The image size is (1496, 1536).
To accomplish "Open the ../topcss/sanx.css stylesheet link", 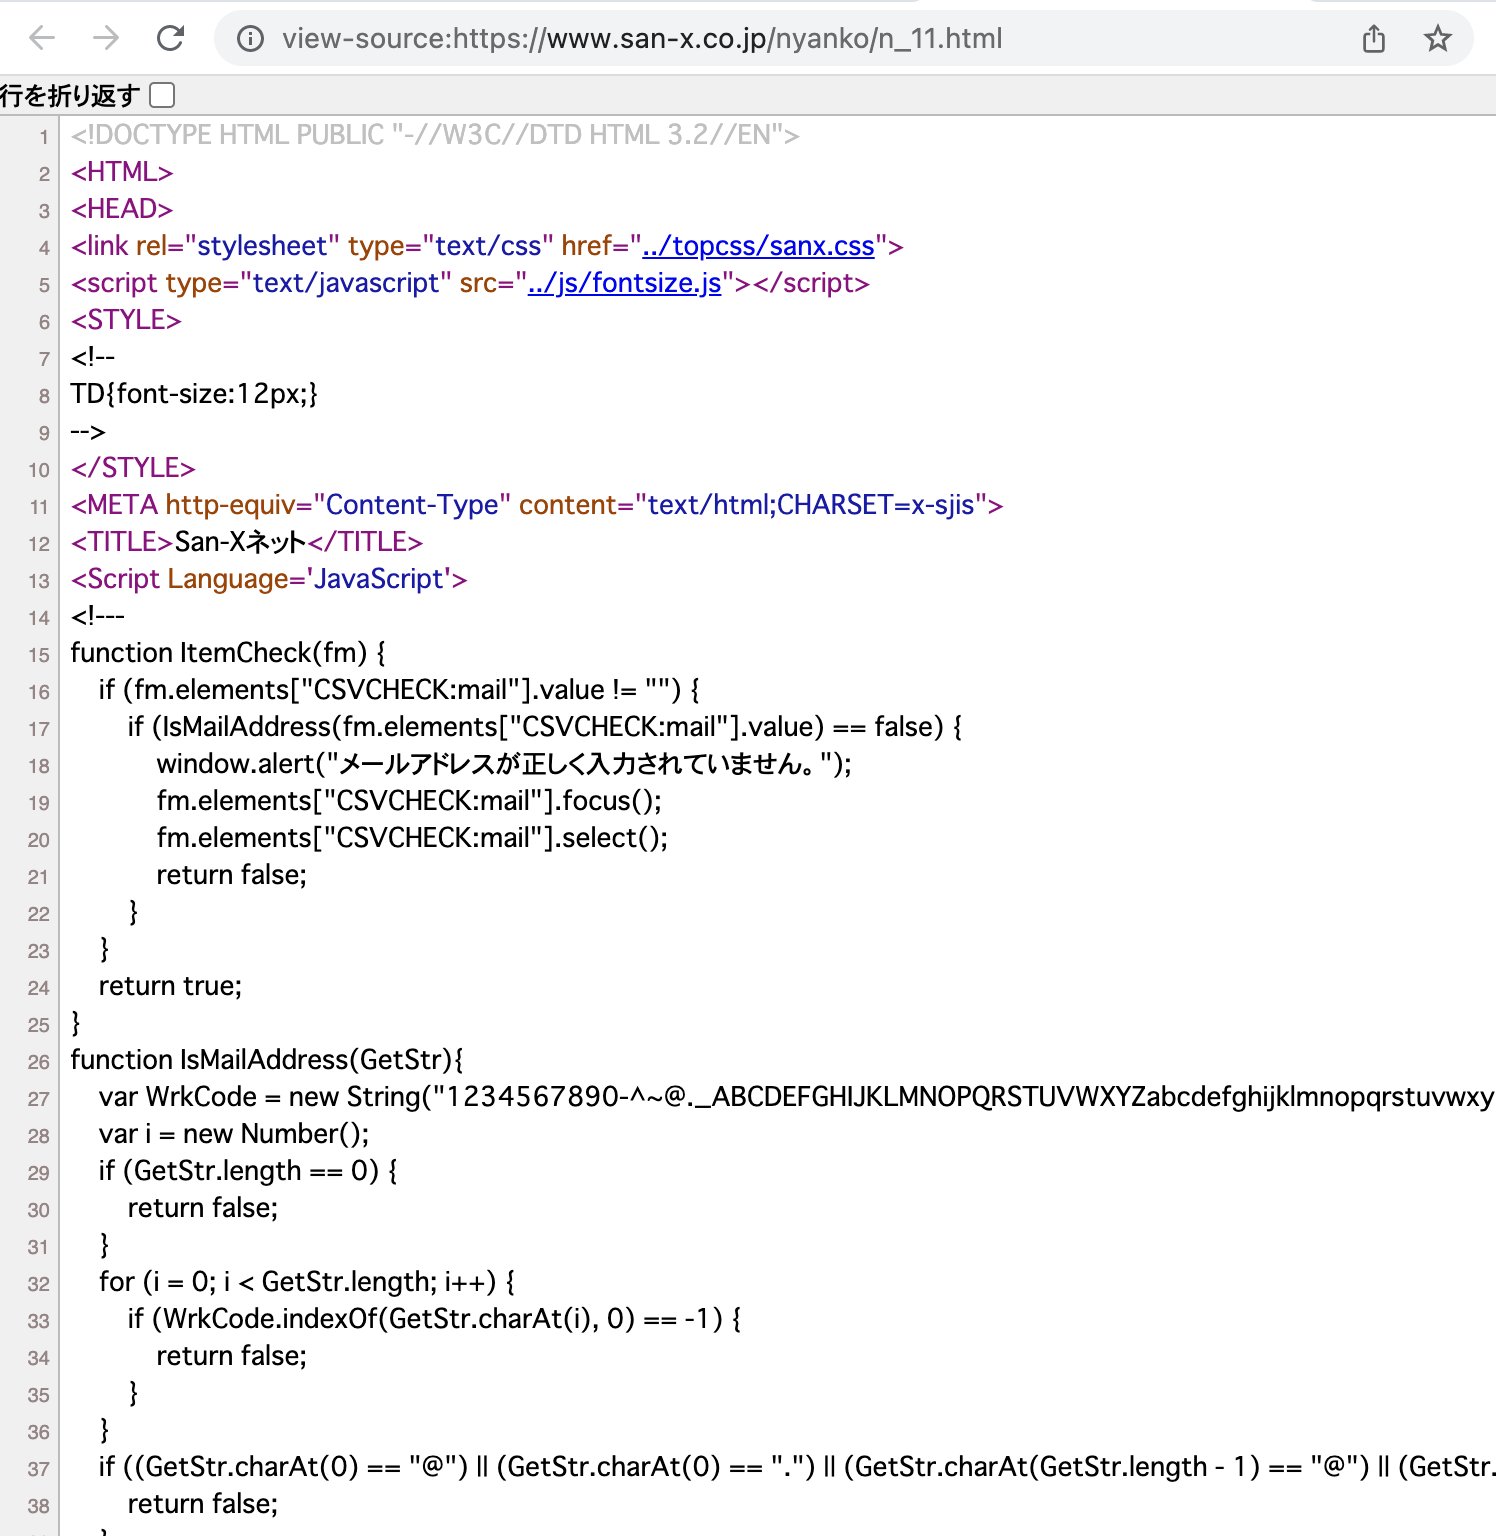I will point(758,246).
